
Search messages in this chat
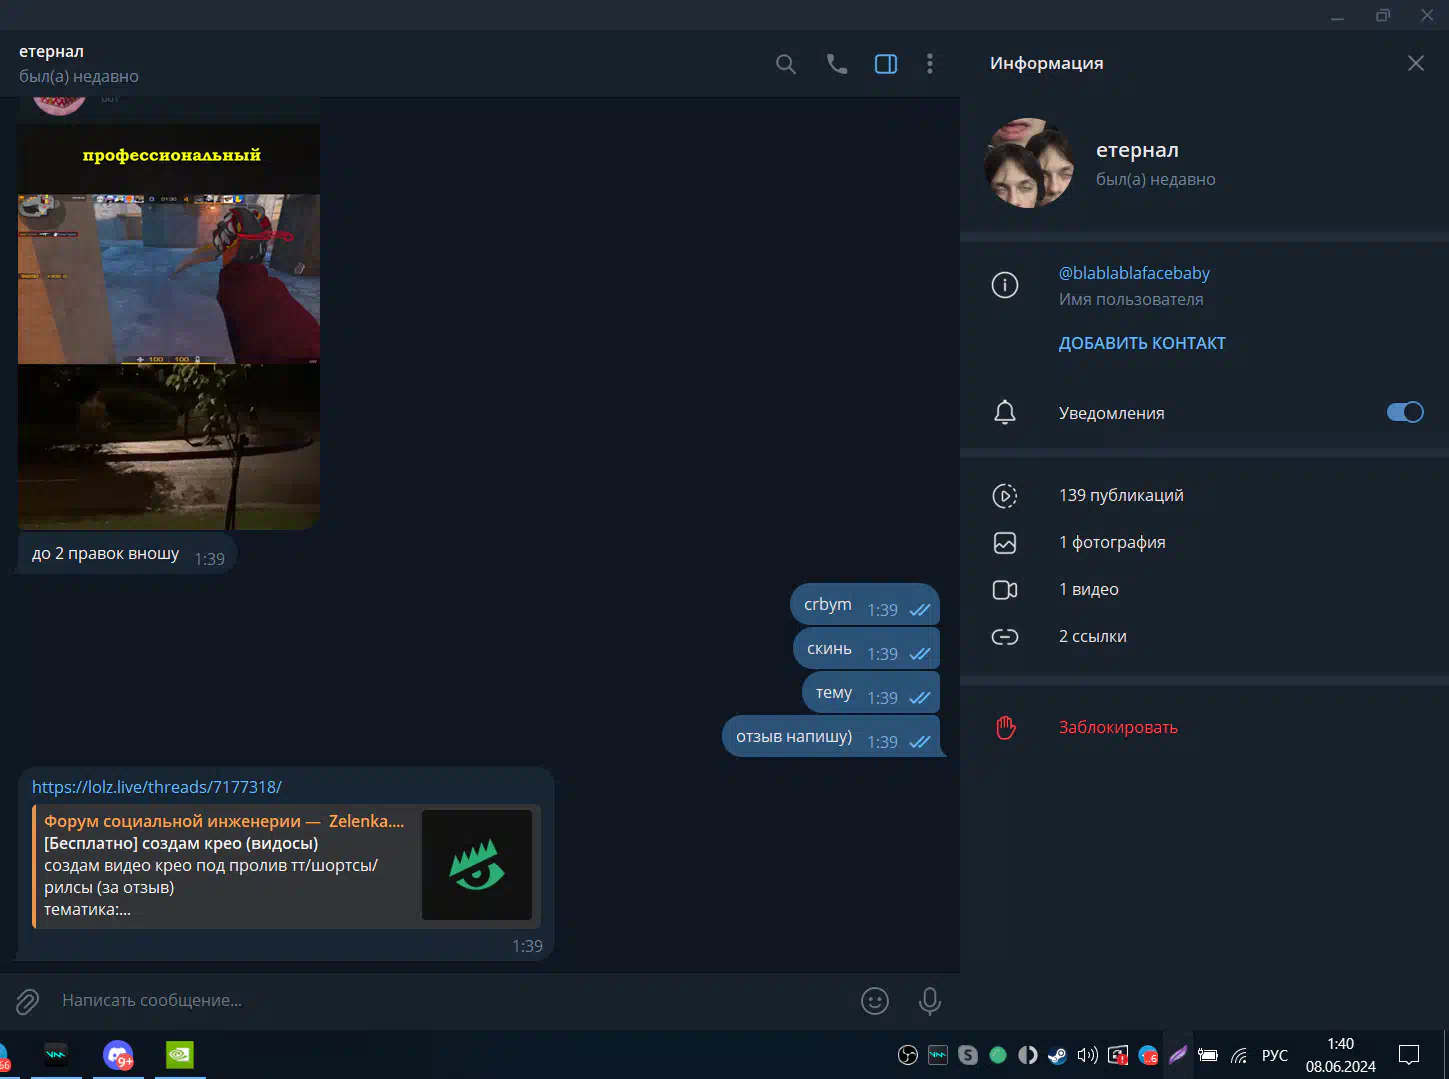786,64
